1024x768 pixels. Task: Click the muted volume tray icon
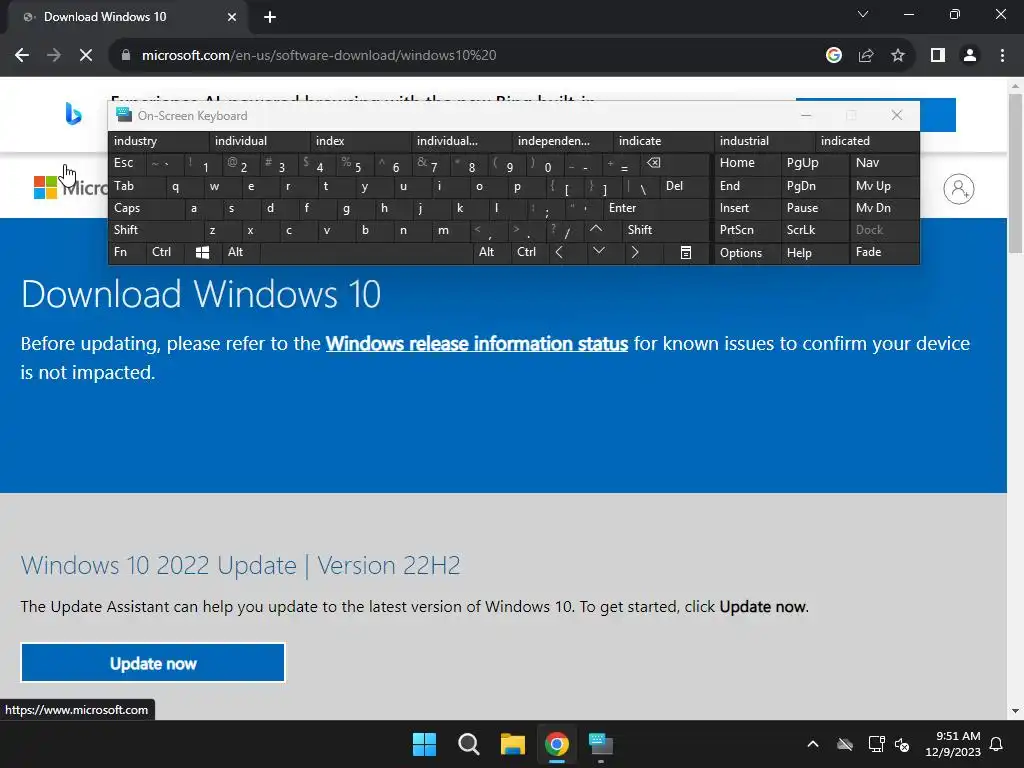tap(903, 744)
